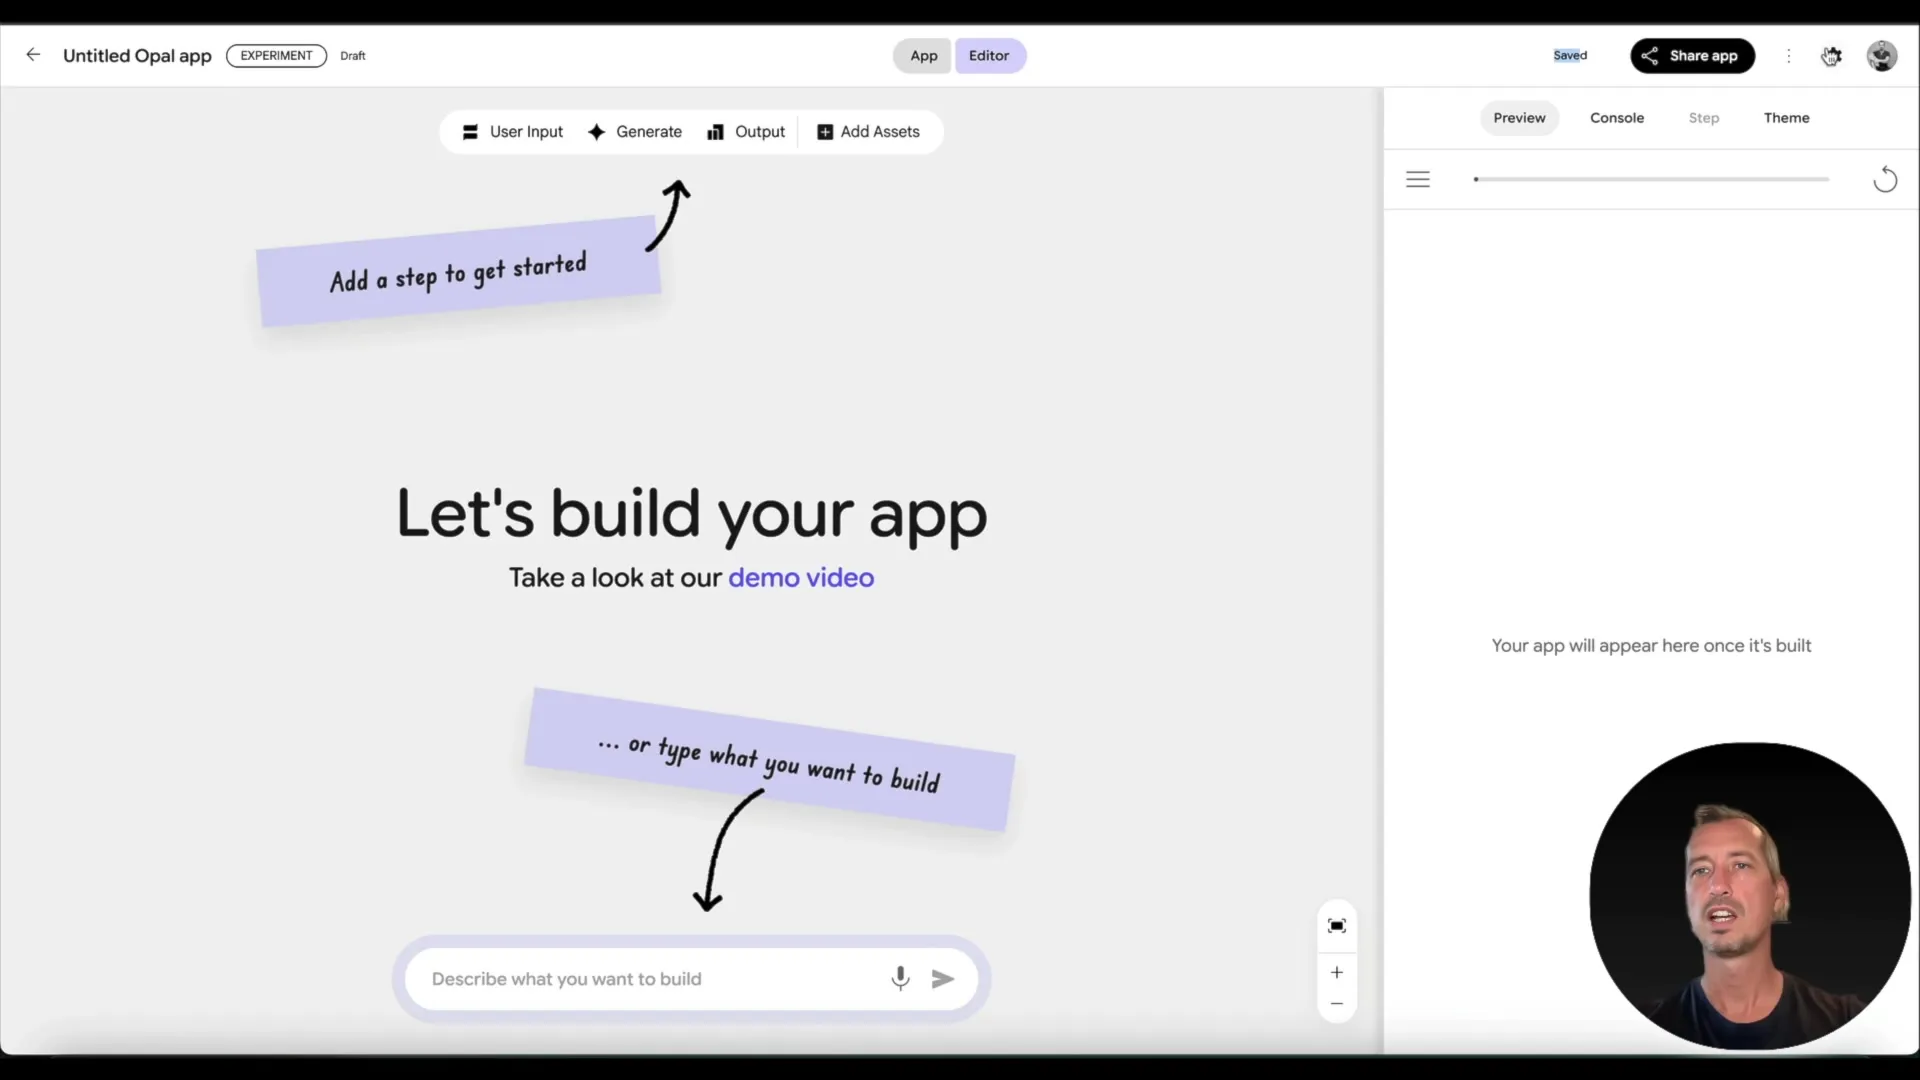
Task: Switch to the Console tab
Action: [x=1617, y=117]
